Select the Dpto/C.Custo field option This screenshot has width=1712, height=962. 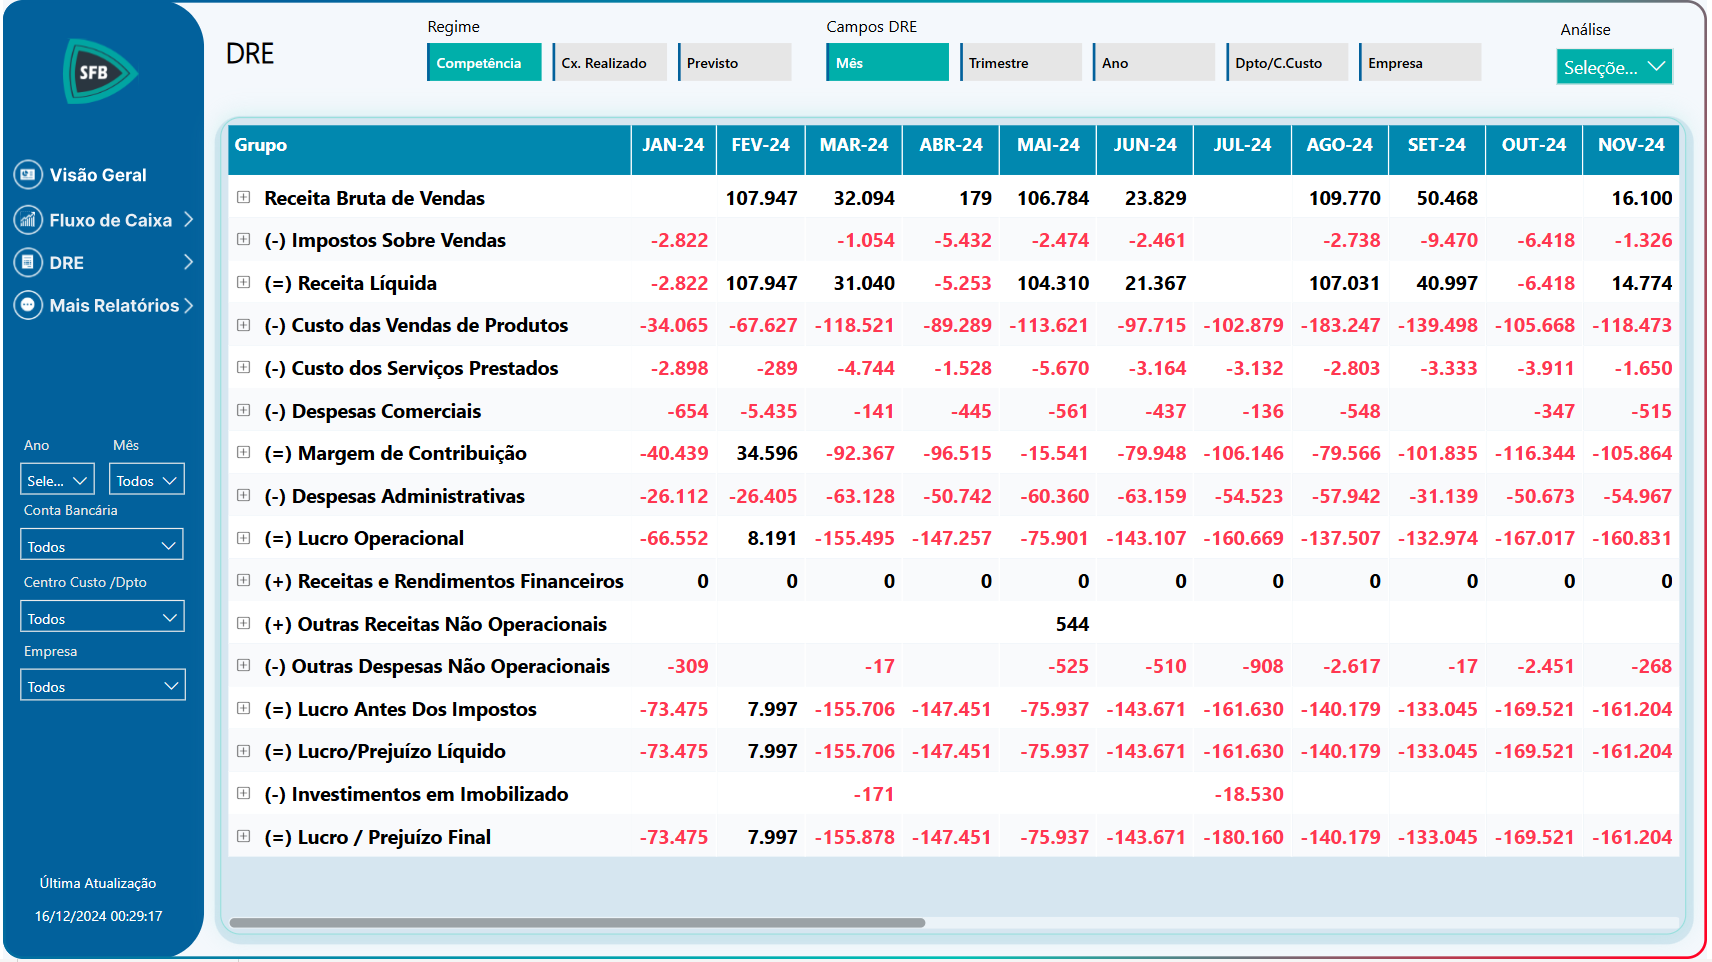coord(1287,62)
